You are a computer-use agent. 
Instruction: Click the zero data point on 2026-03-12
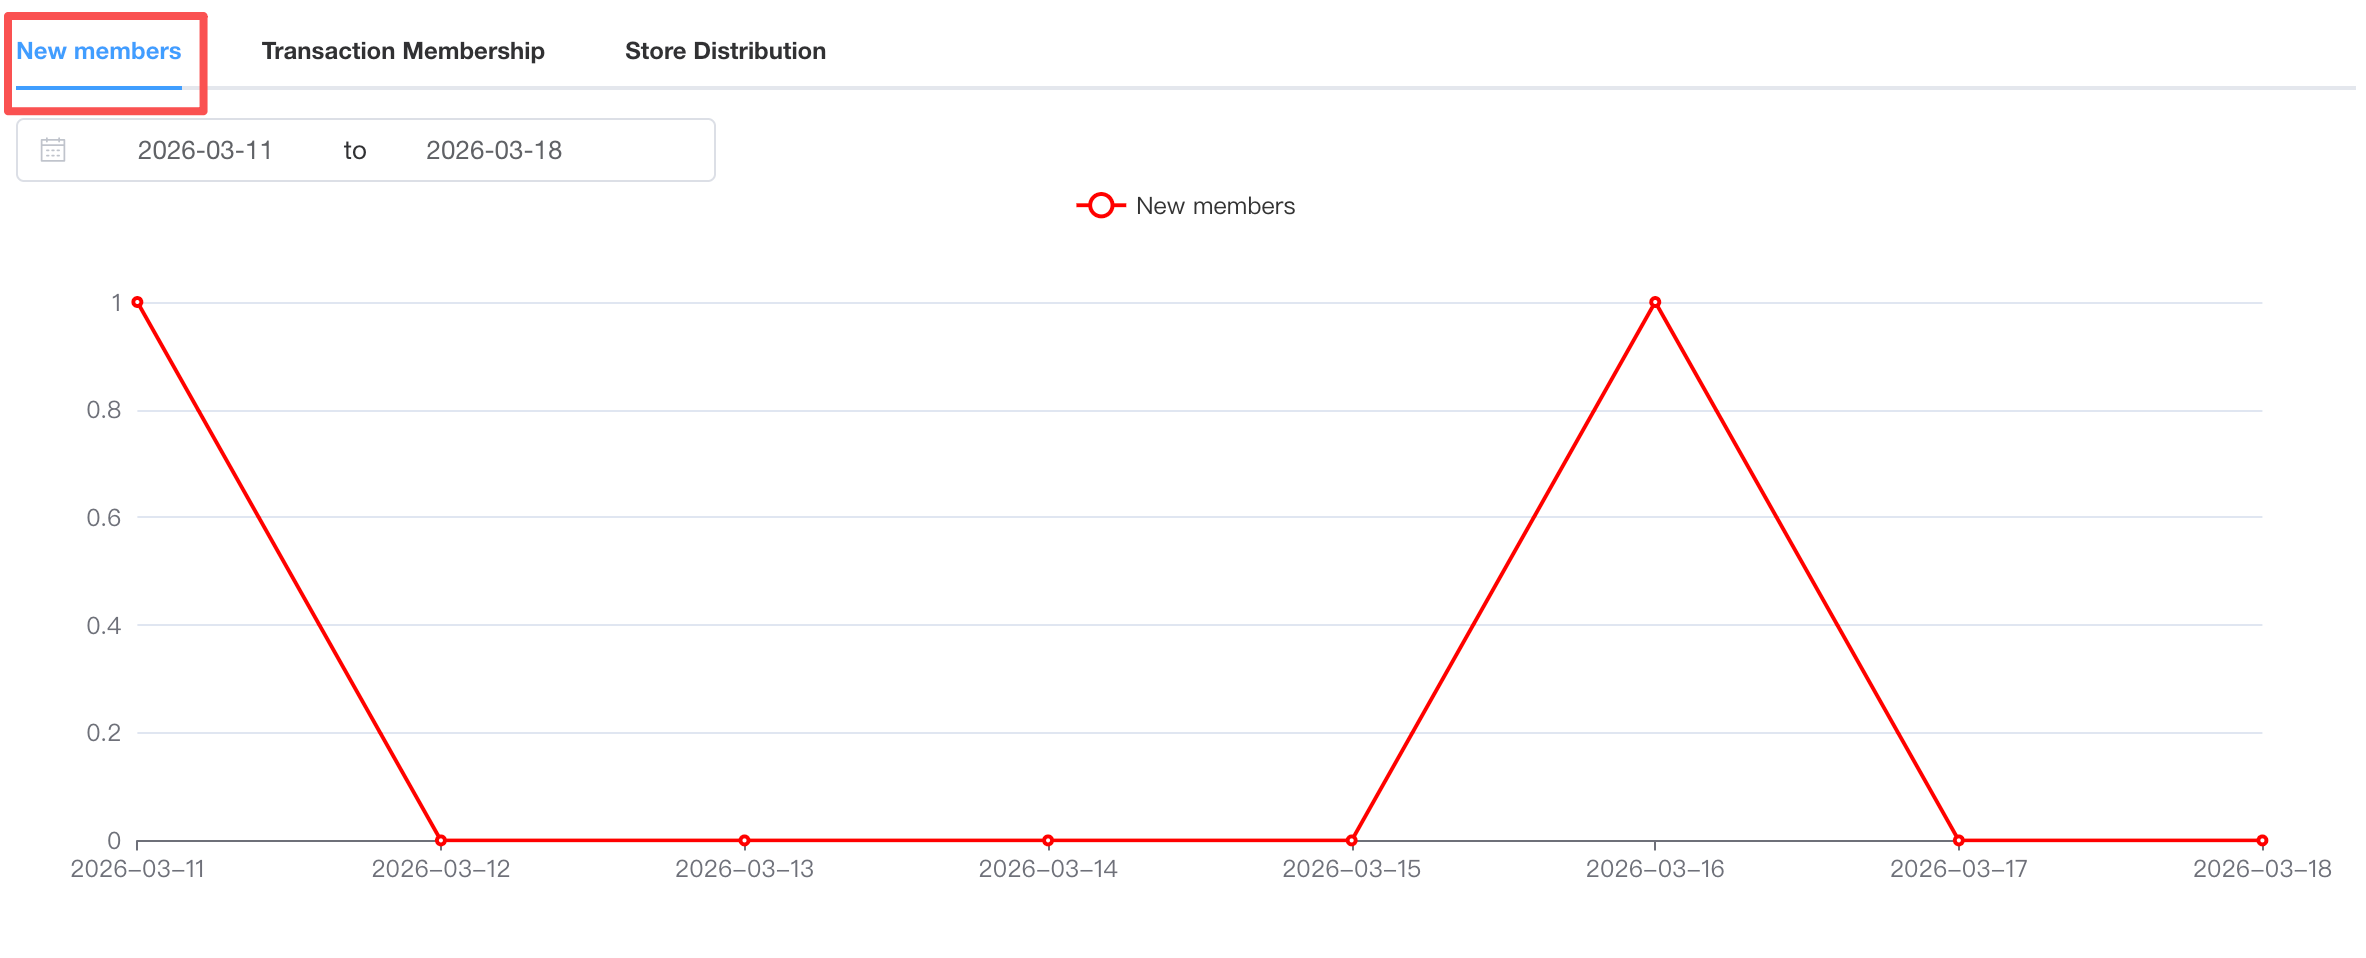tap(441, 840)
